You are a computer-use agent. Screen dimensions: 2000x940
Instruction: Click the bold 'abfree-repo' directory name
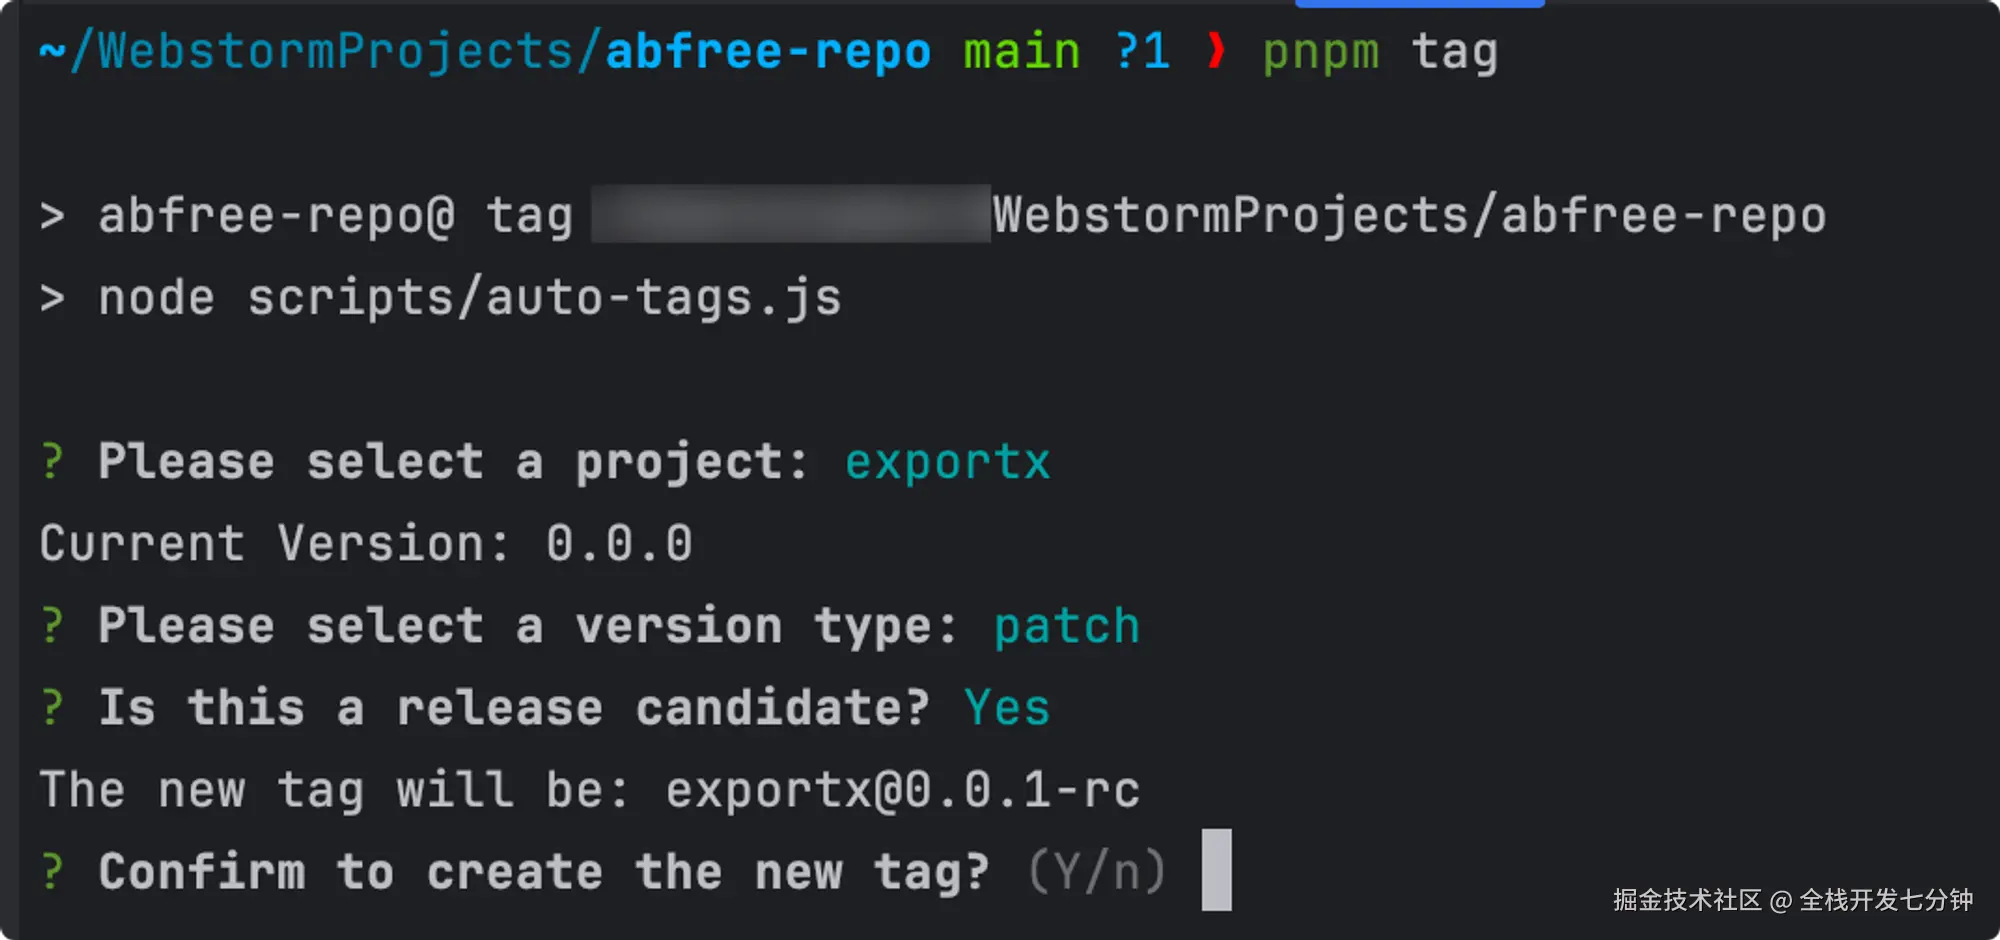coord(768,50)
